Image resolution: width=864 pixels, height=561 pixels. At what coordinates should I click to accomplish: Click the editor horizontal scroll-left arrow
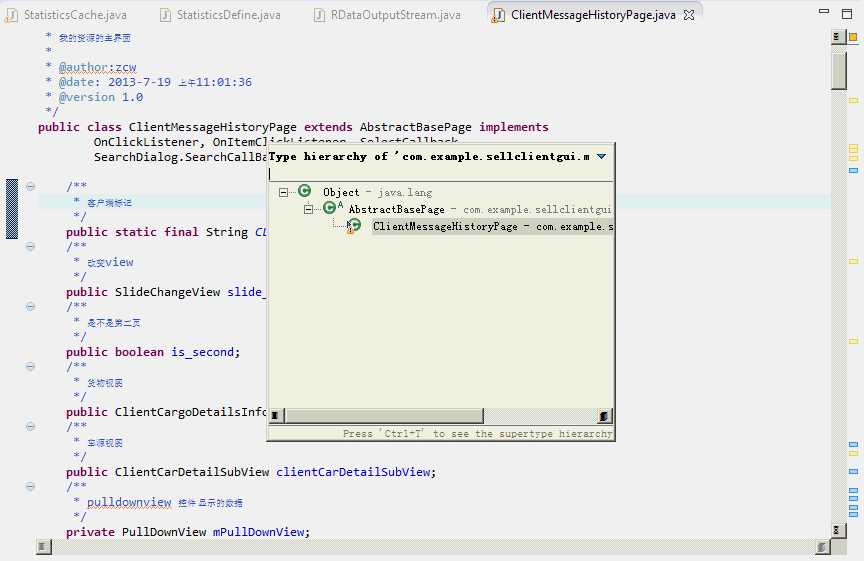pyautogui.click(x=44, y=547)
